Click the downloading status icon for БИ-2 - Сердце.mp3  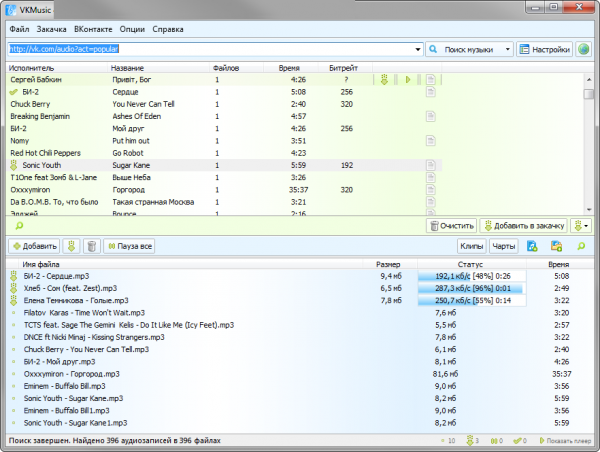coord(14,276)
